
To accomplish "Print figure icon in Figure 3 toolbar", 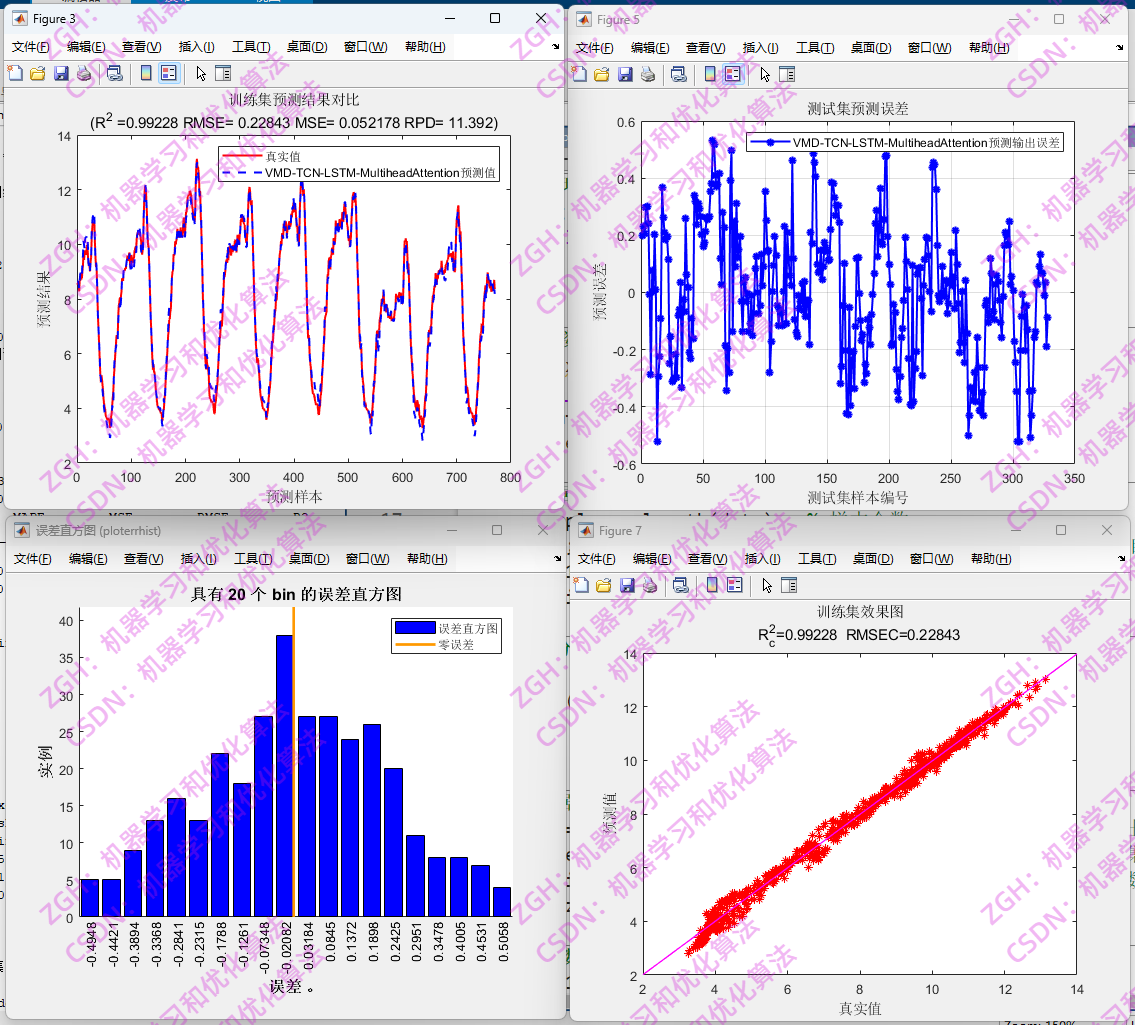I will [84, 73].
